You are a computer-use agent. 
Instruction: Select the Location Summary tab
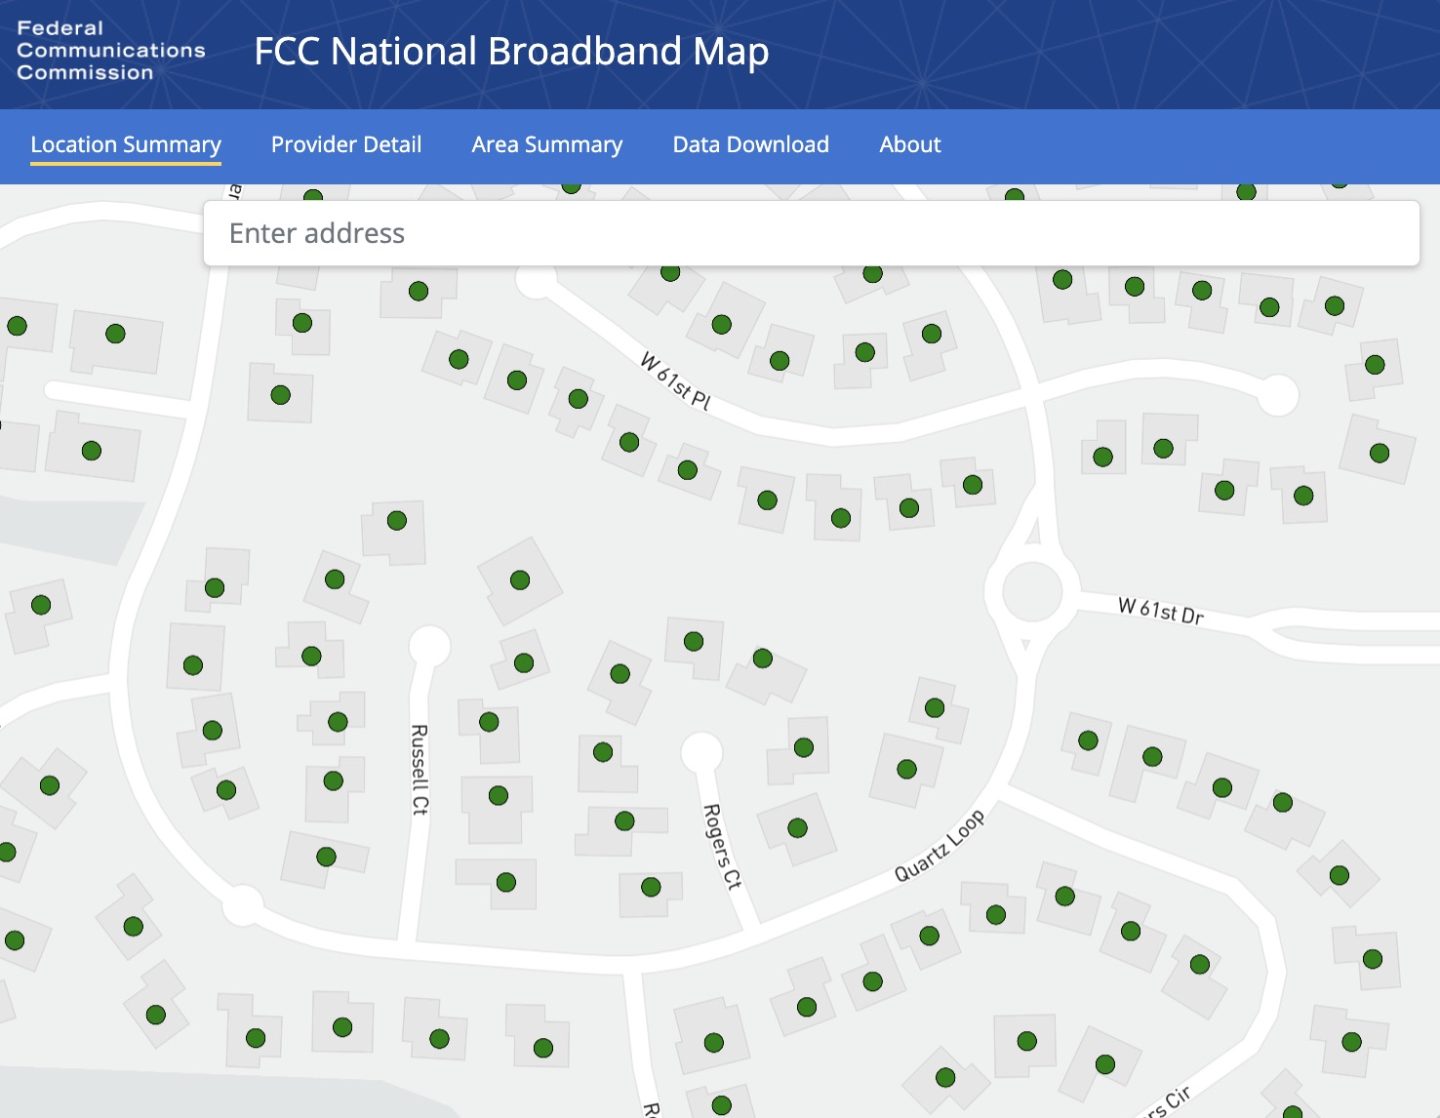coord(125,145)
